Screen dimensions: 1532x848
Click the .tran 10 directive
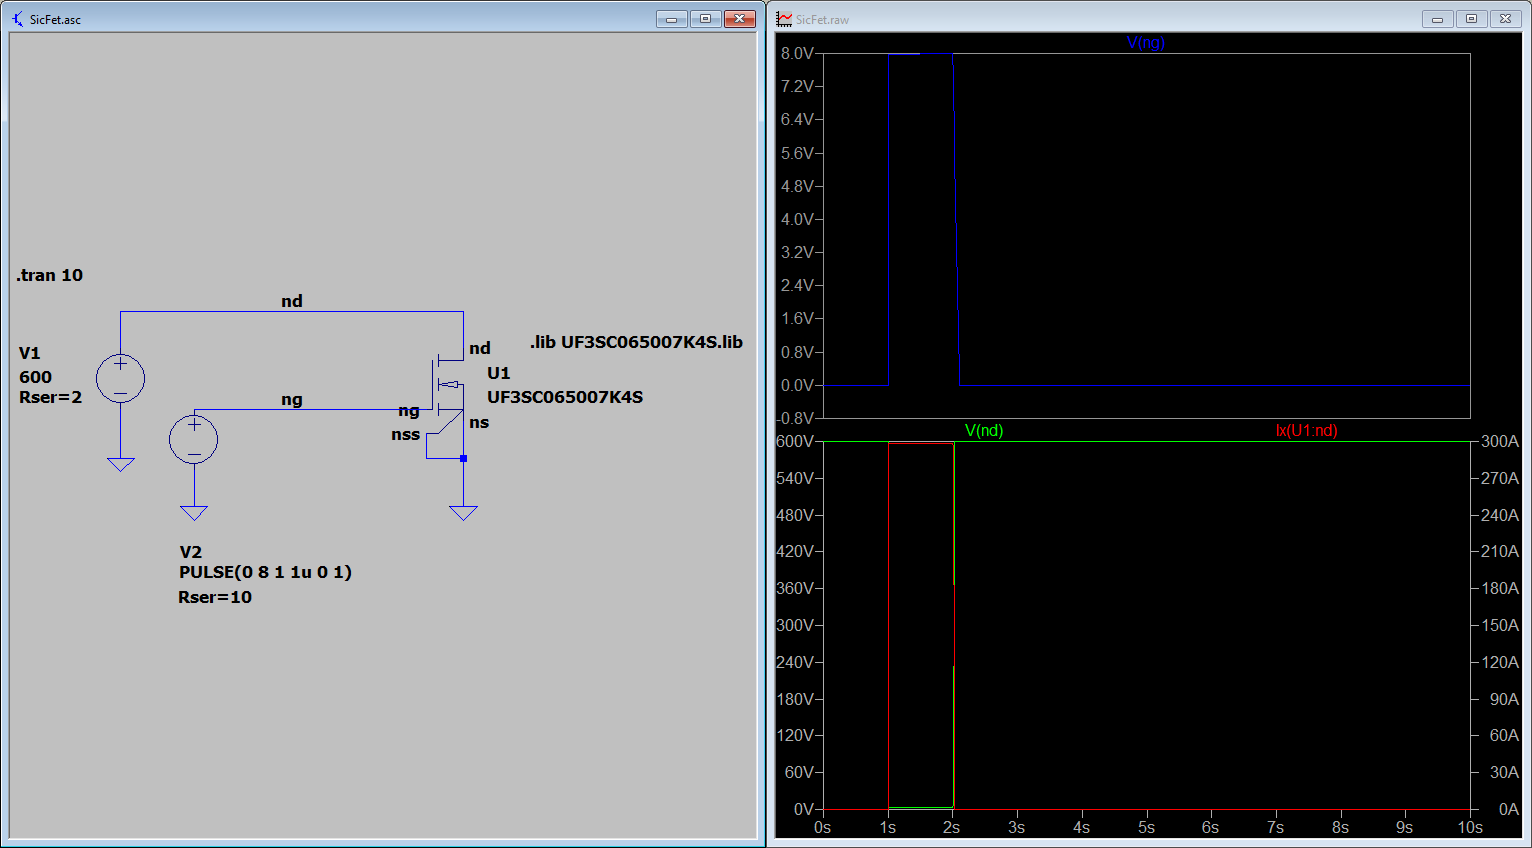click(50, 275)
